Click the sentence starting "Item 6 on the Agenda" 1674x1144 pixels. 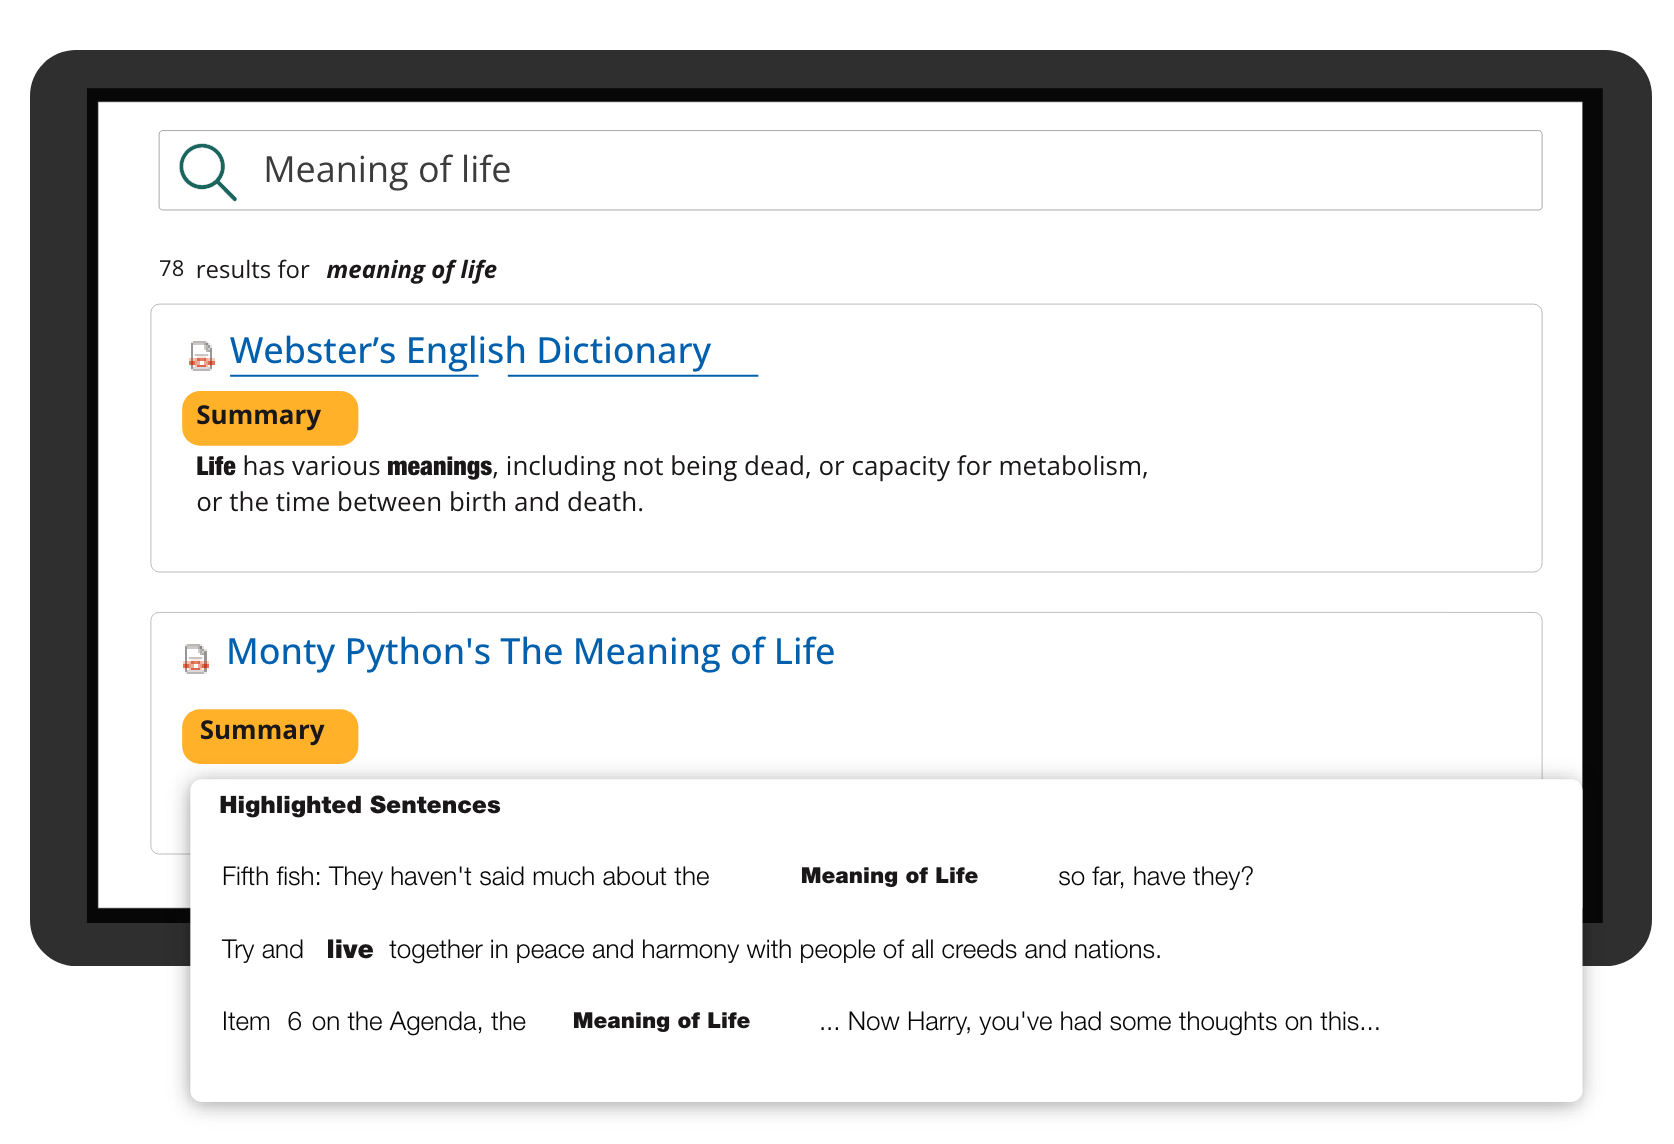pyautogui.click(x=800, y=1021)
